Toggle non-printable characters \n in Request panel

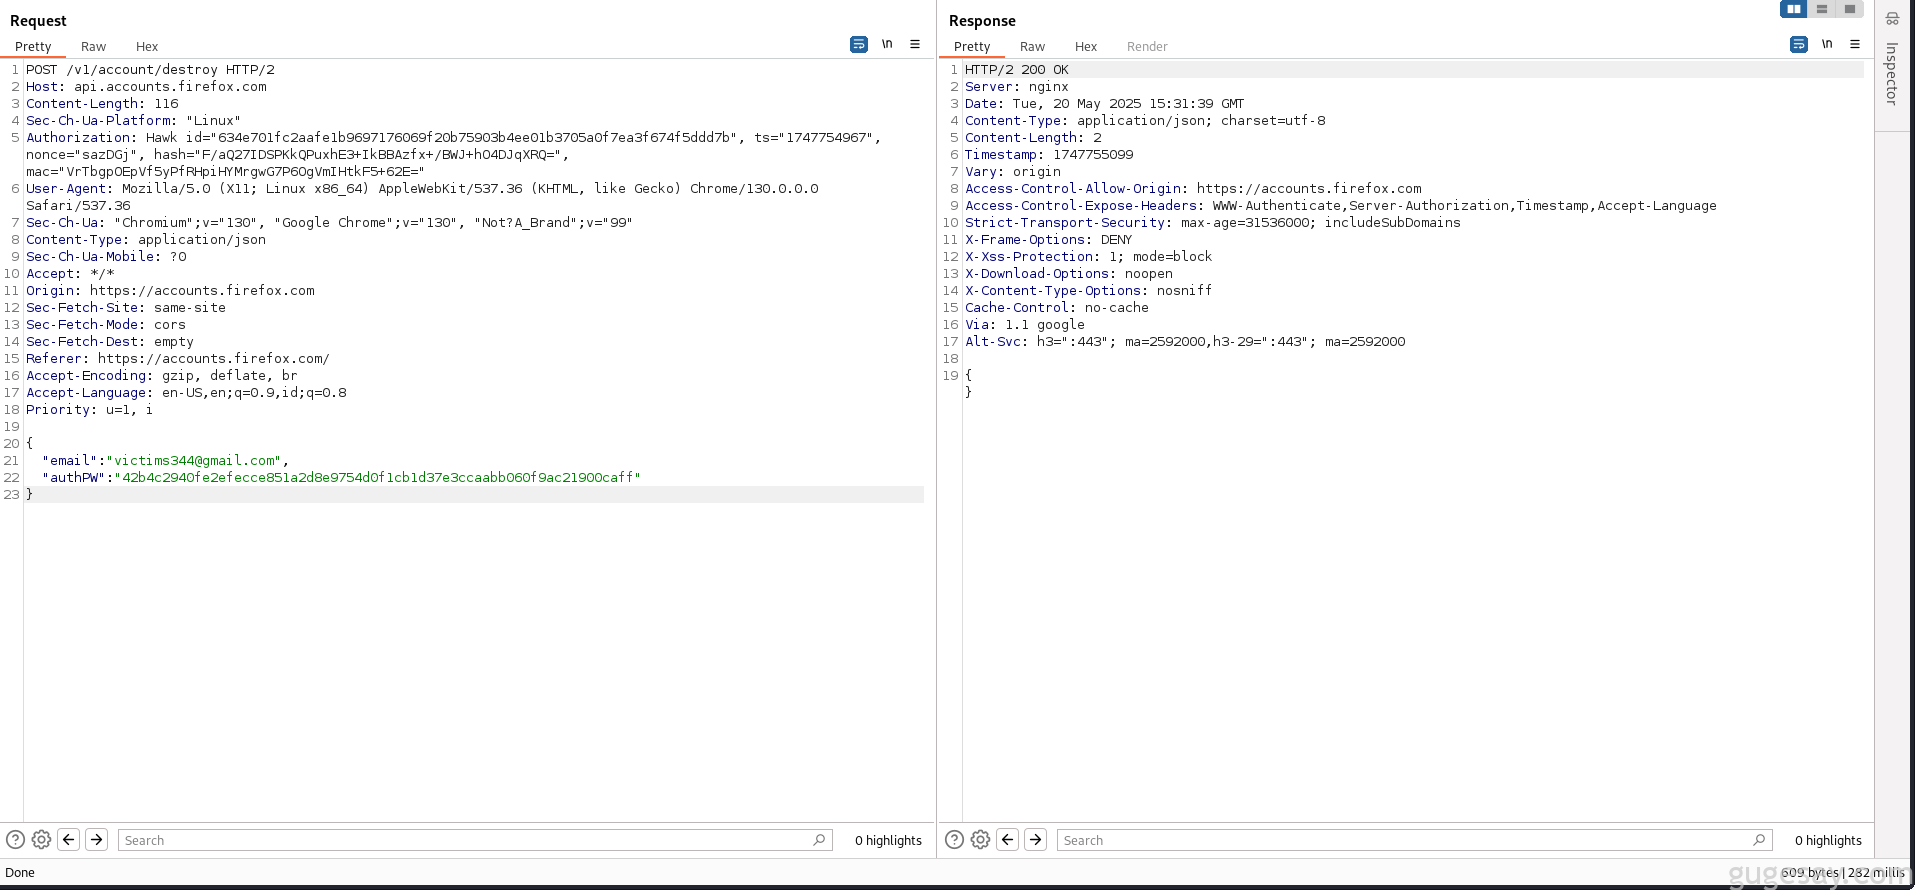(x=887, y=44)
